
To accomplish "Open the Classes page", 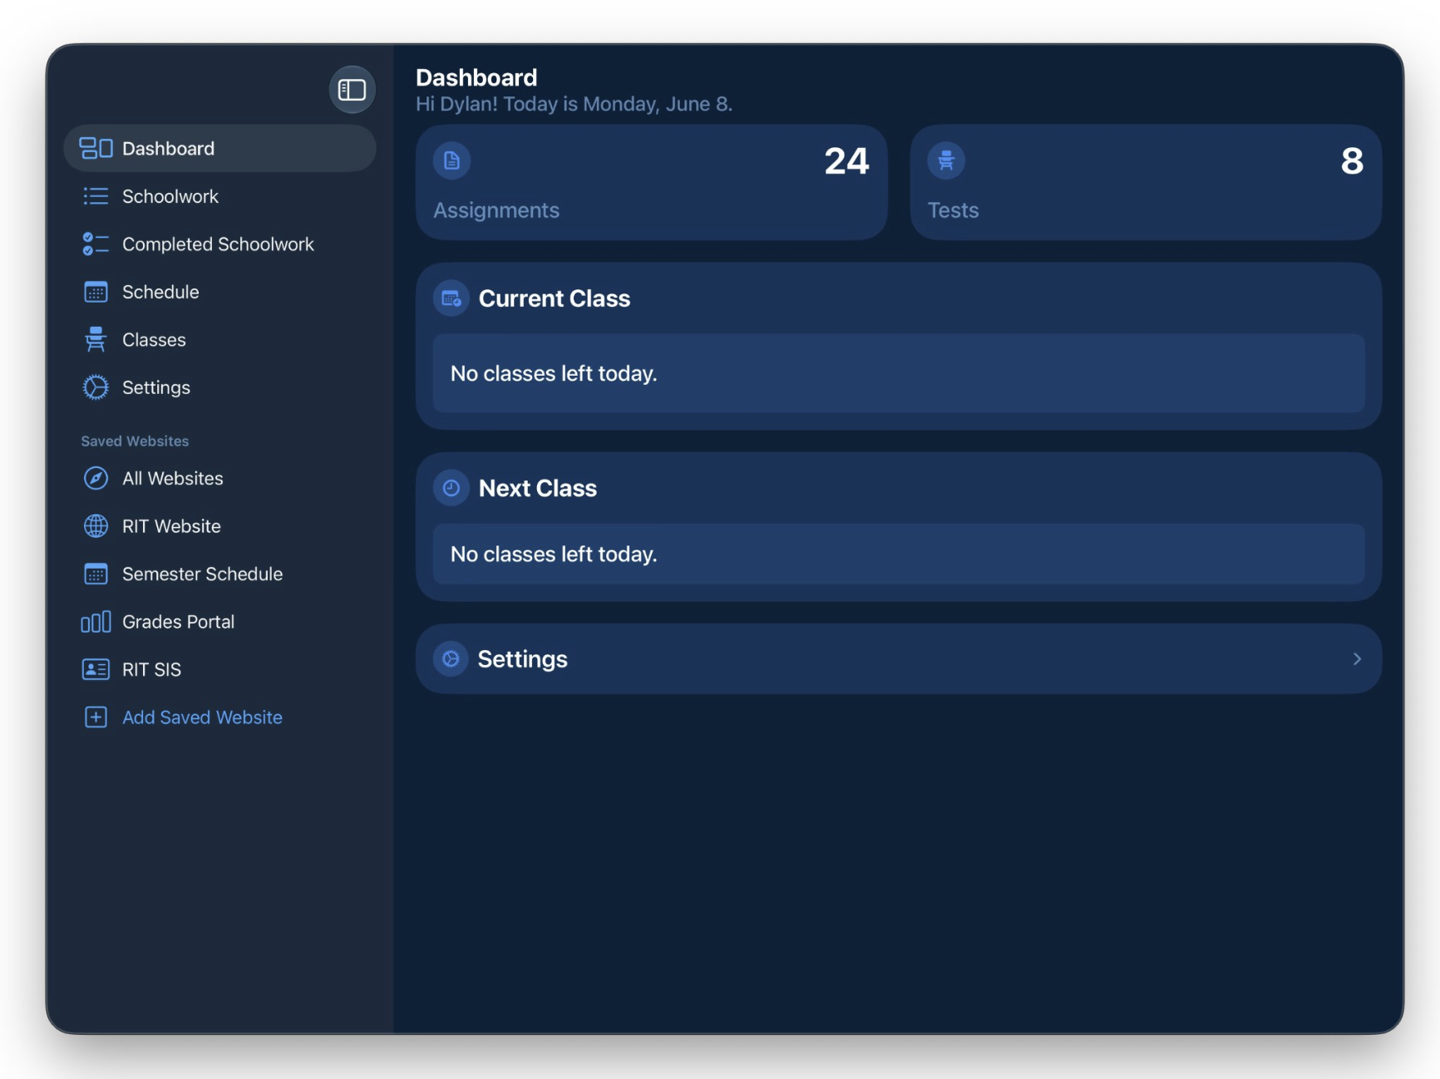I will (x=220, y=340).
